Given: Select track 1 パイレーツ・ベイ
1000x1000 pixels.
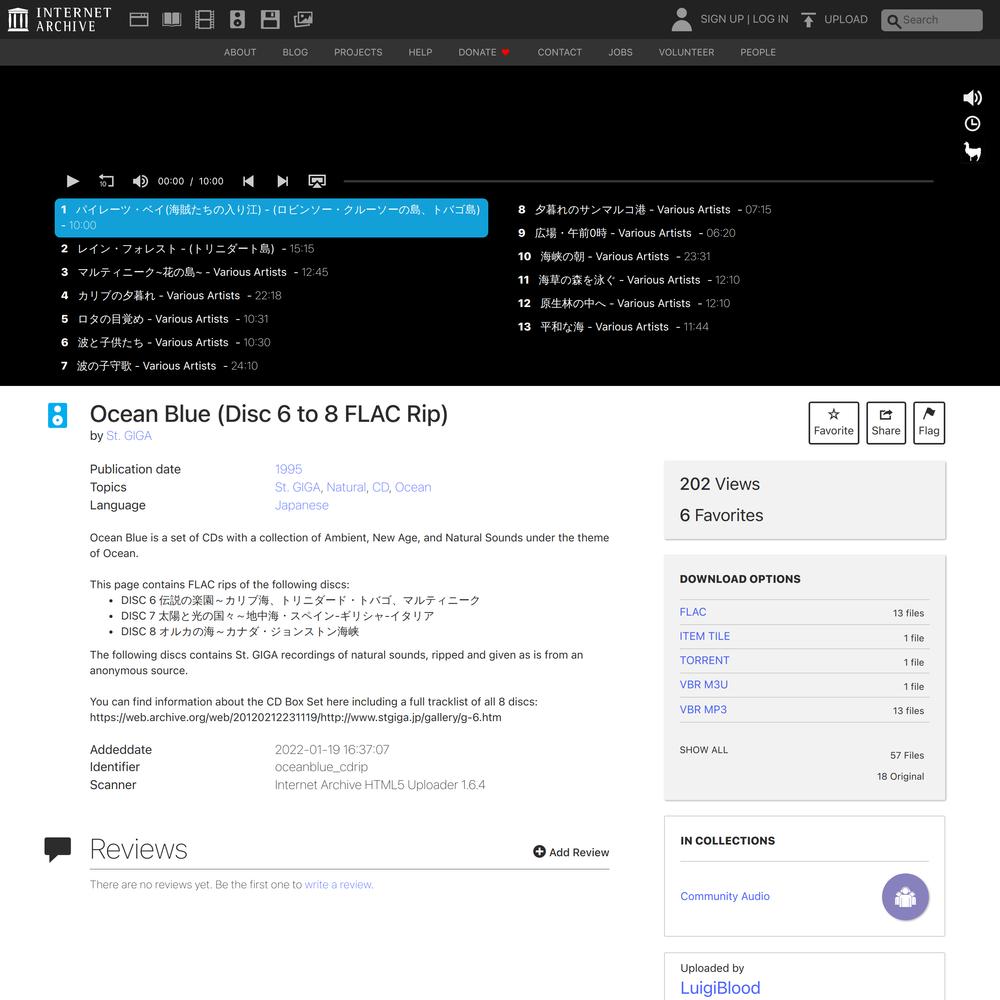Looking at the screenshot, I should (272, 217).
